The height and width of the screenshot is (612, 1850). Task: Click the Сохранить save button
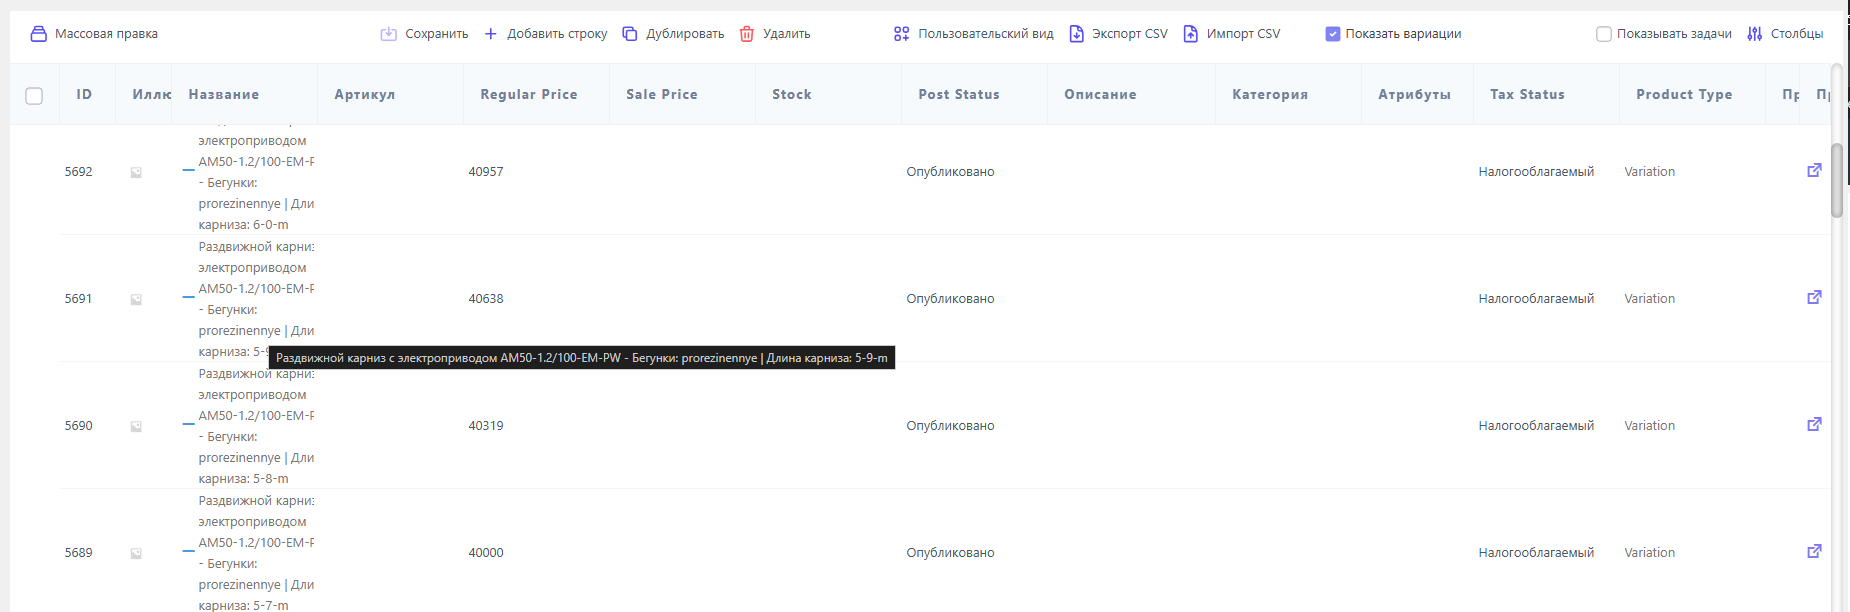pyautogui.click(x=424, y=34)
